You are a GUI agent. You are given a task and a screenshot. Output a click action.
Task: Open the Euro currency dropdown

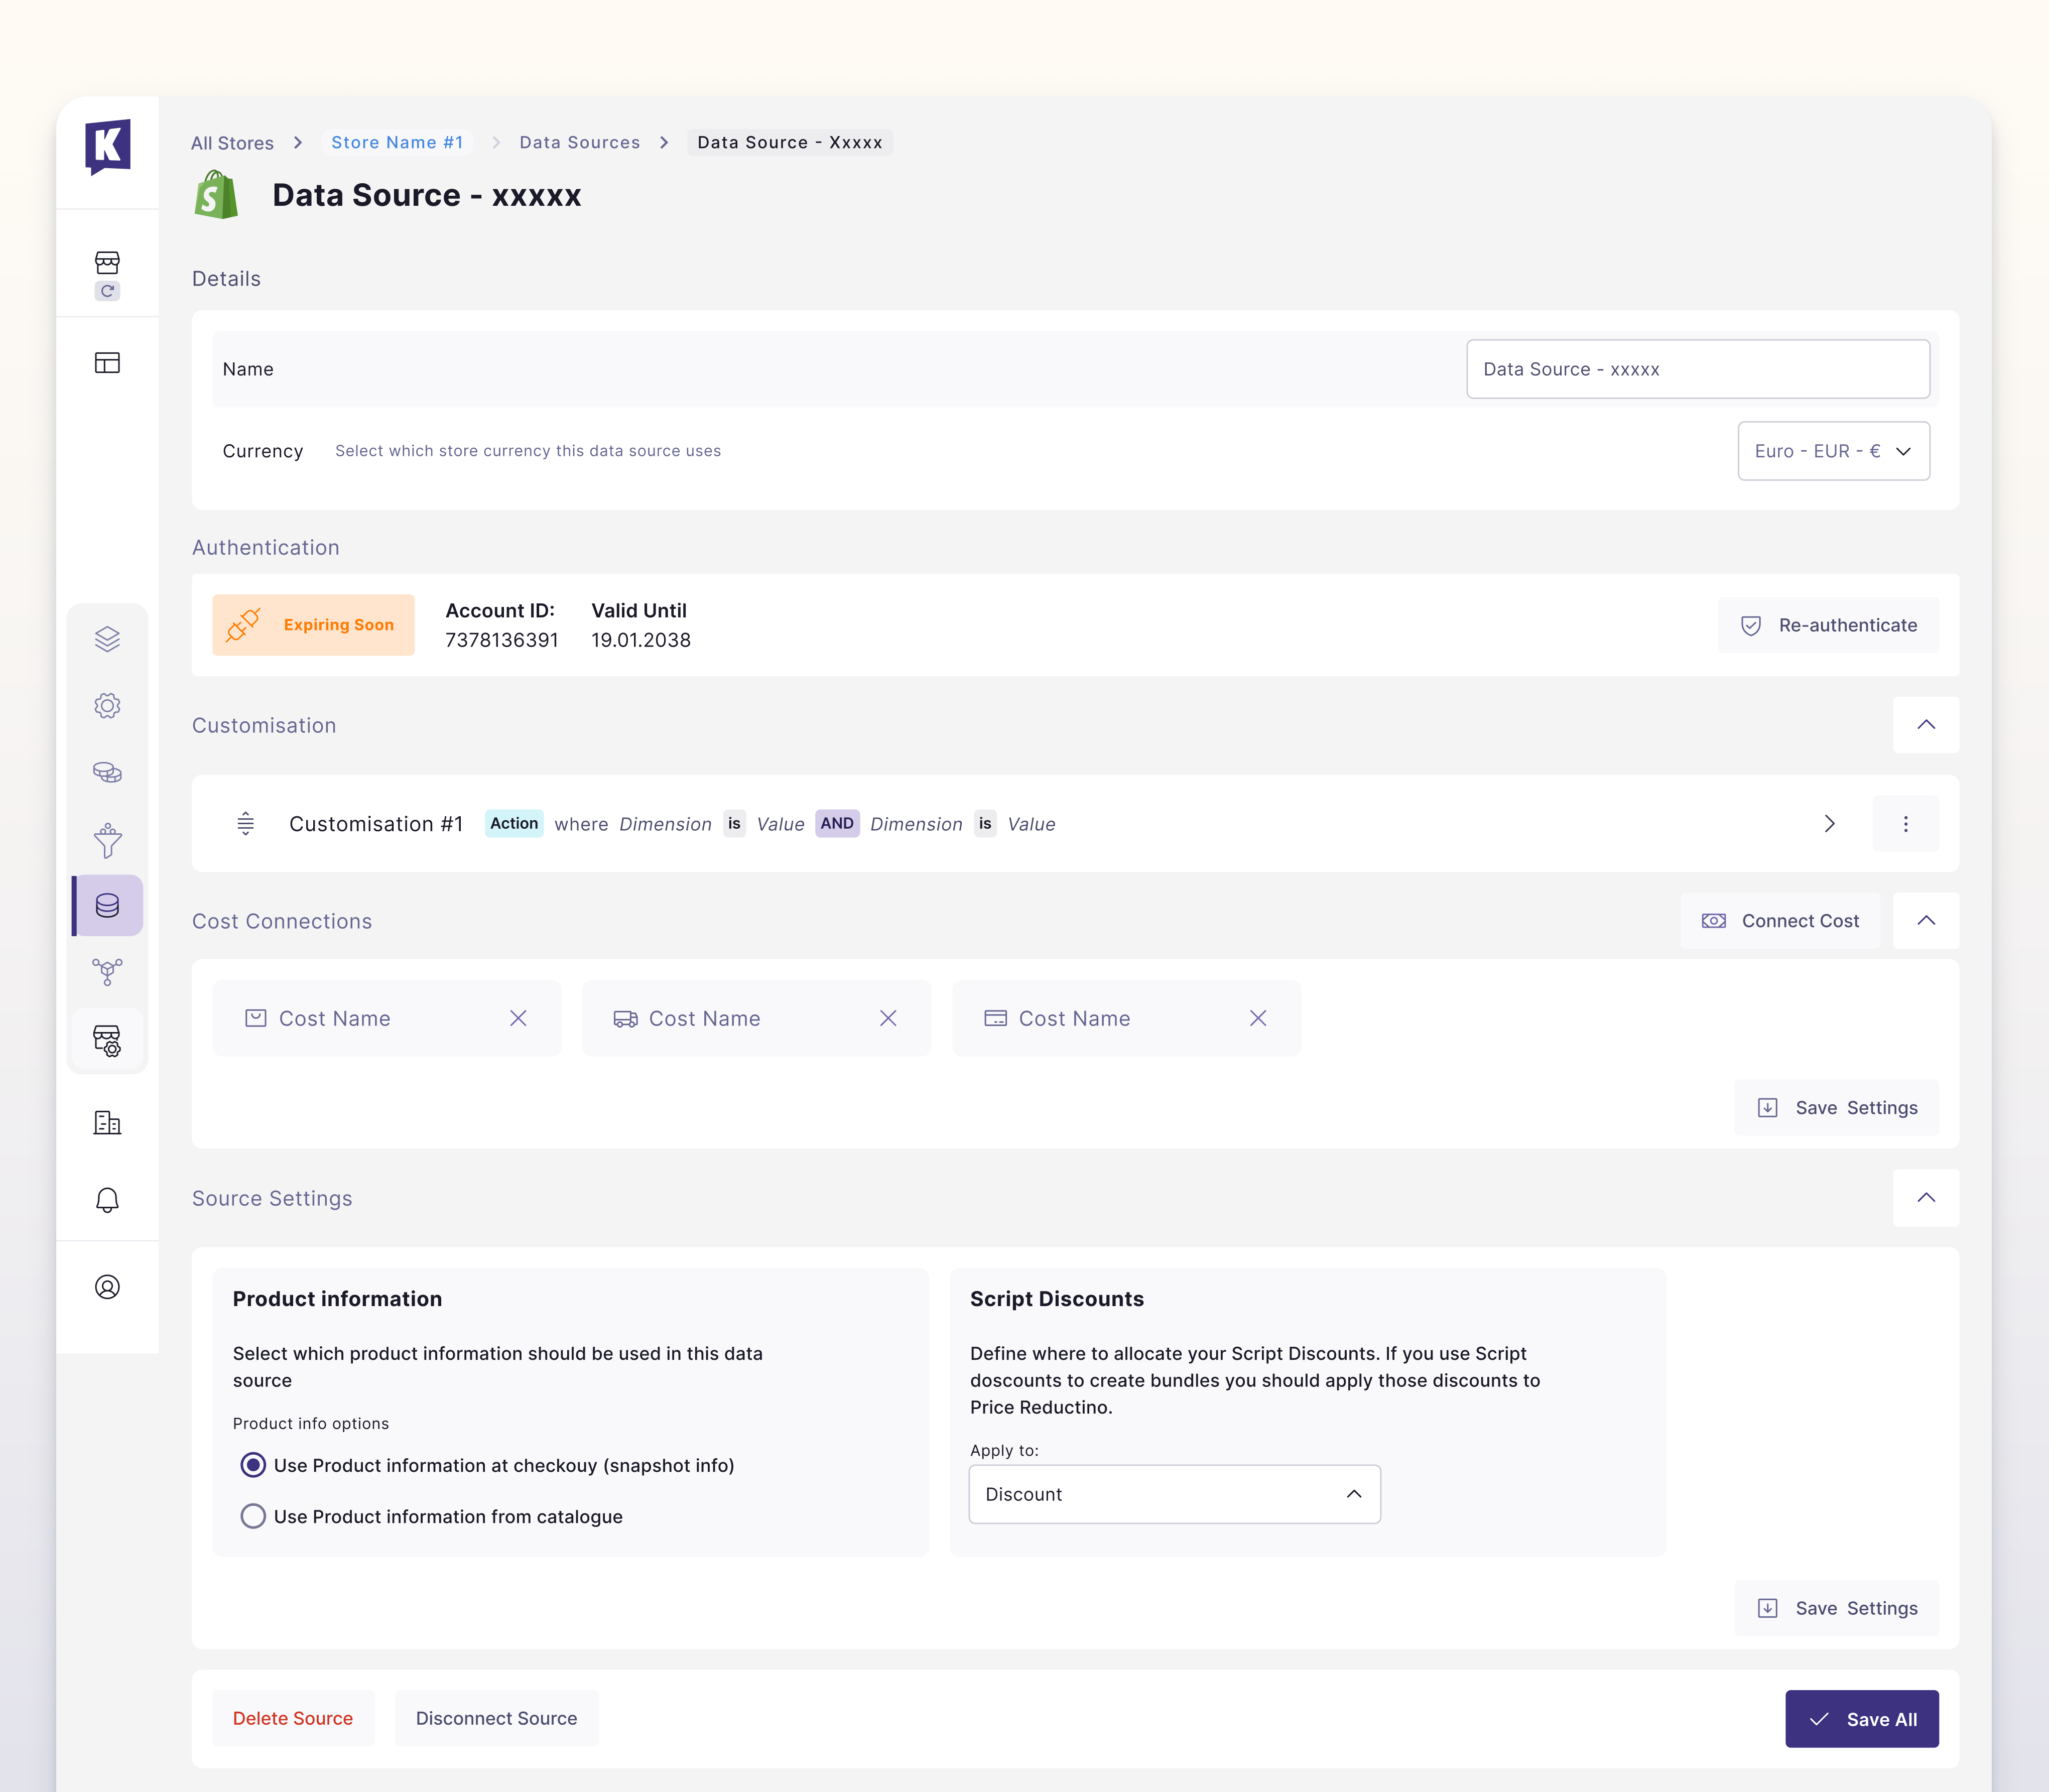pyautogui.click(x=1833, y=451)
